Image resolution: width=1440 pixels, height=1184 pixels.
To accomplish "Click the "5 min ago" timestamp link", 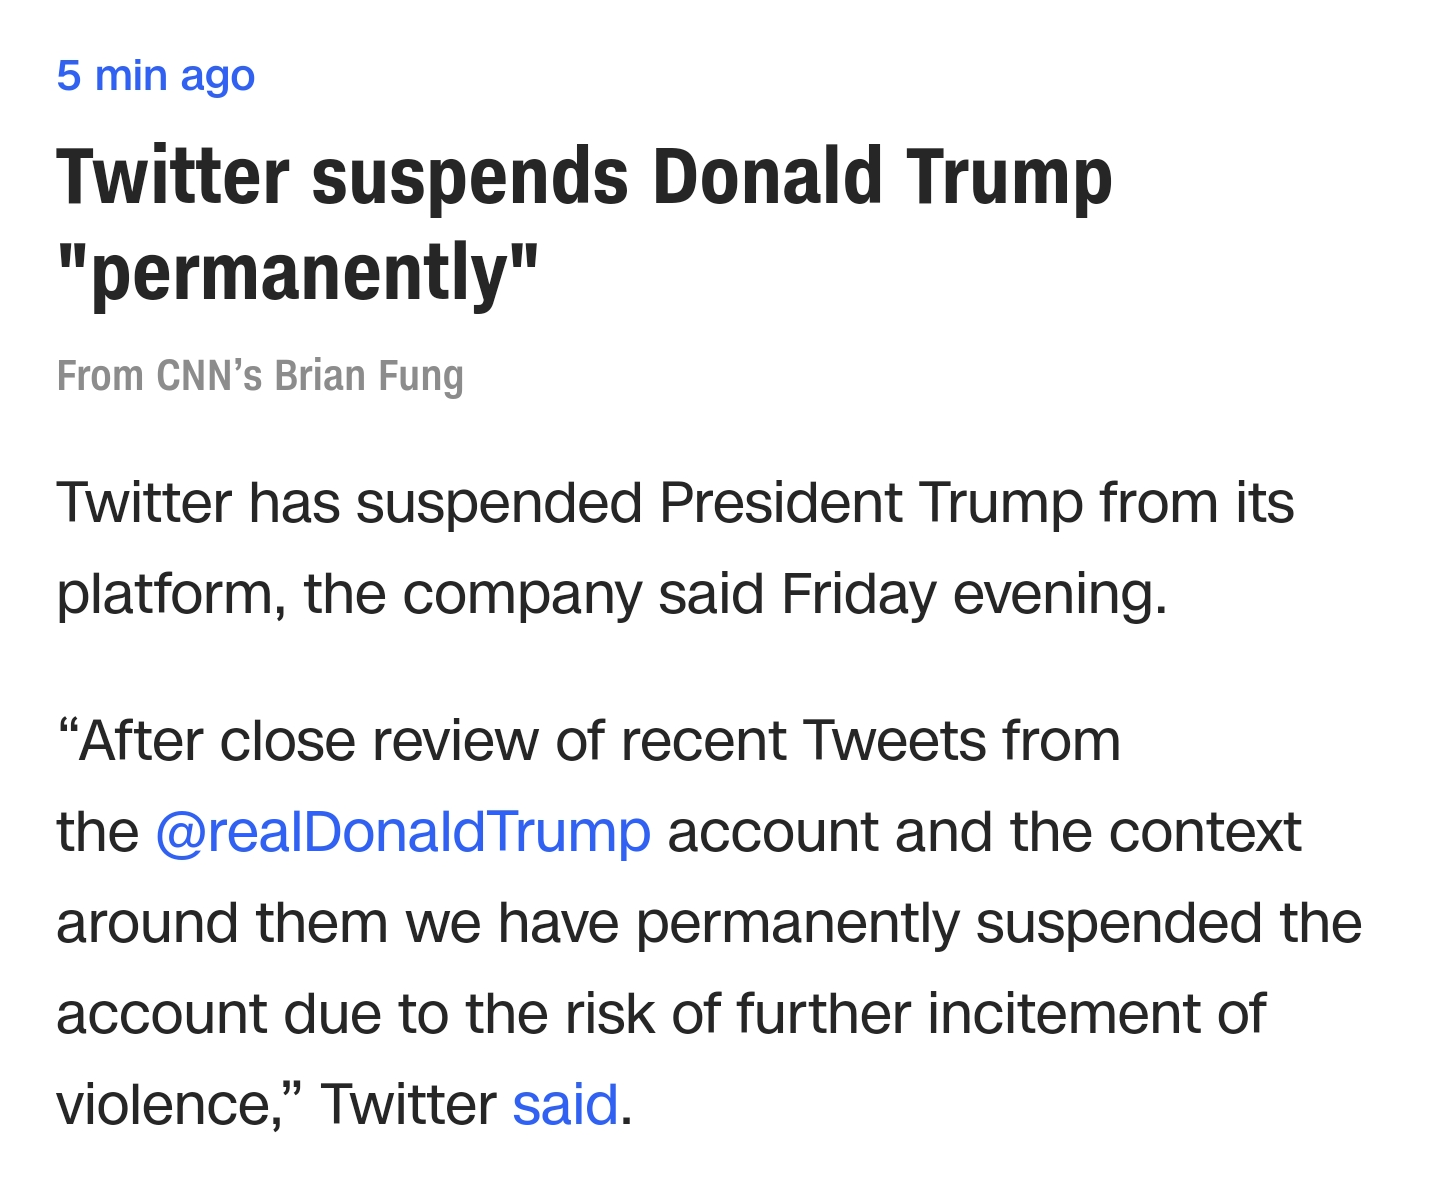I will [x=155, y=76].
